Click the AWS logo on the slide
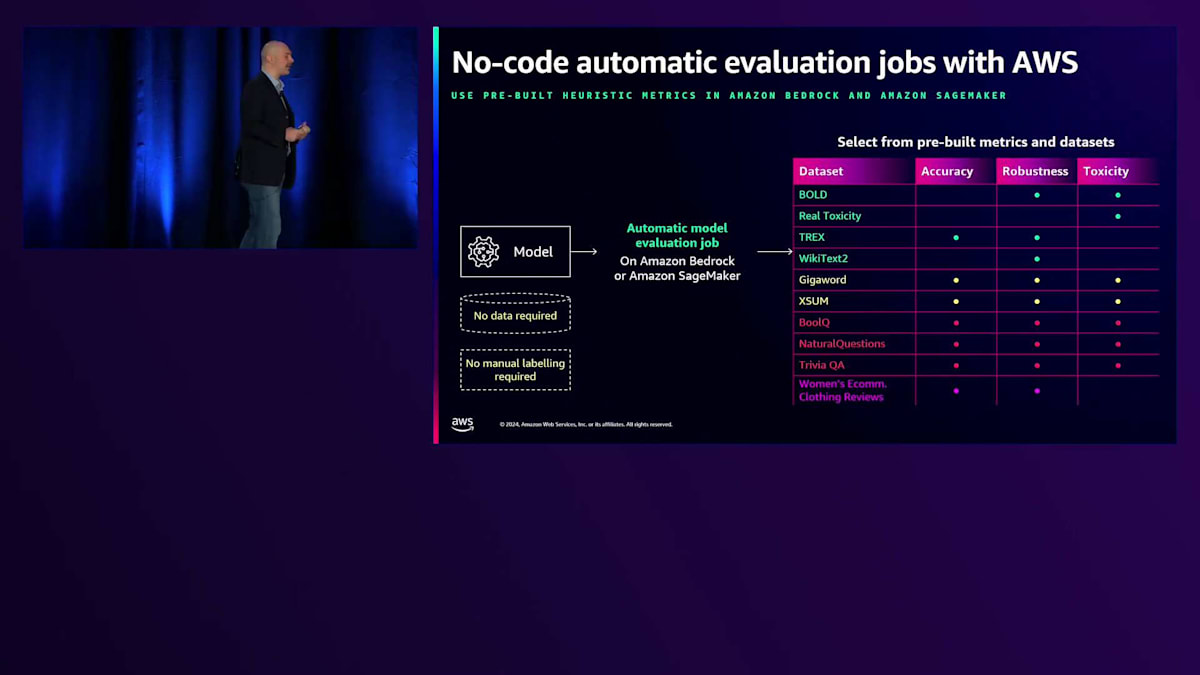 (462, 424)
